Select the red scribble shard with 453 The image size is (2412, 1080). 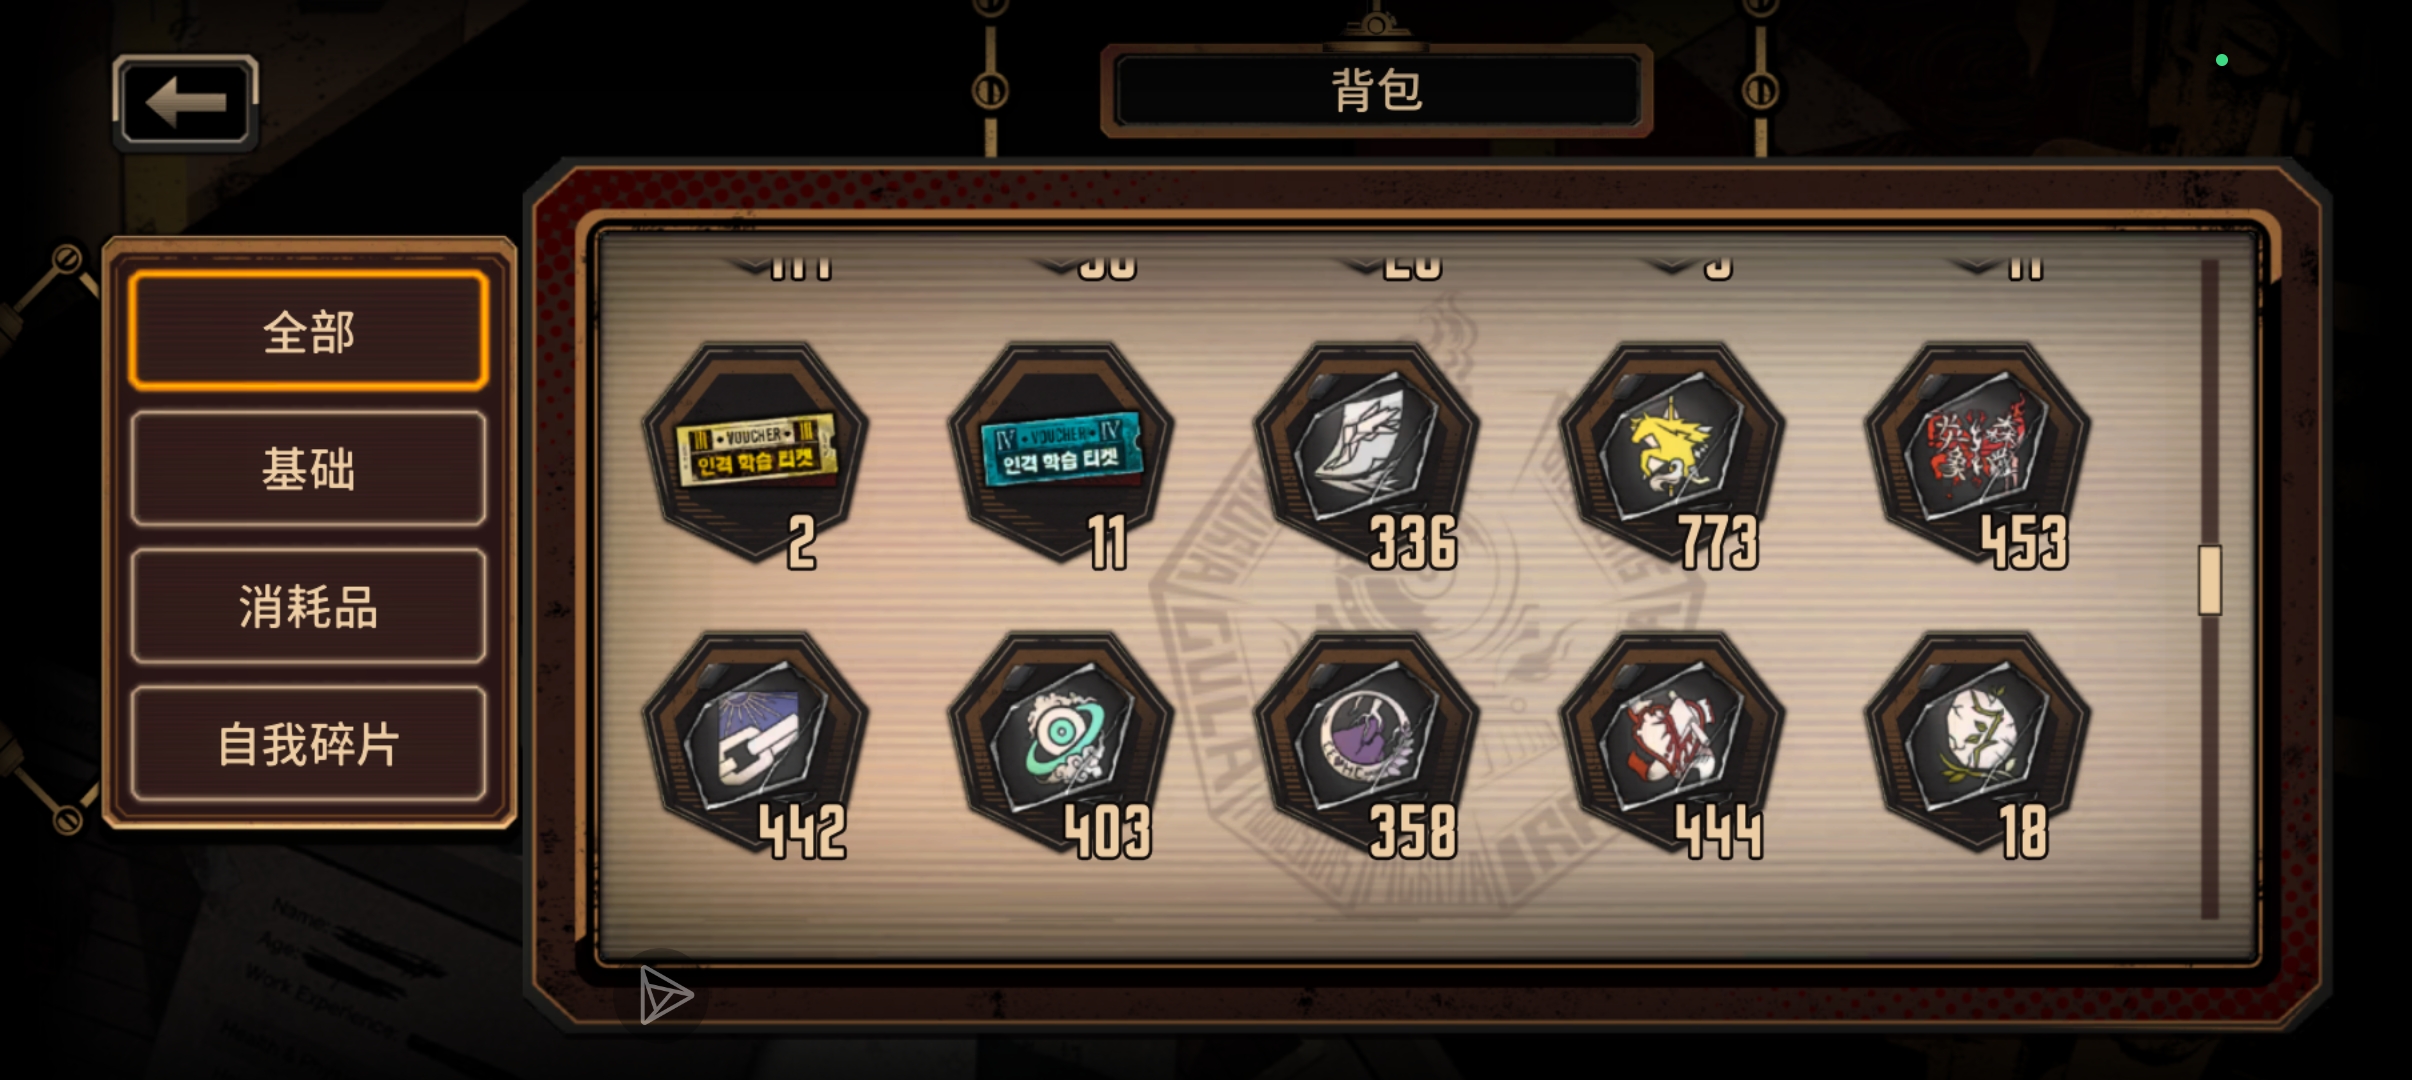[1979, 452]
